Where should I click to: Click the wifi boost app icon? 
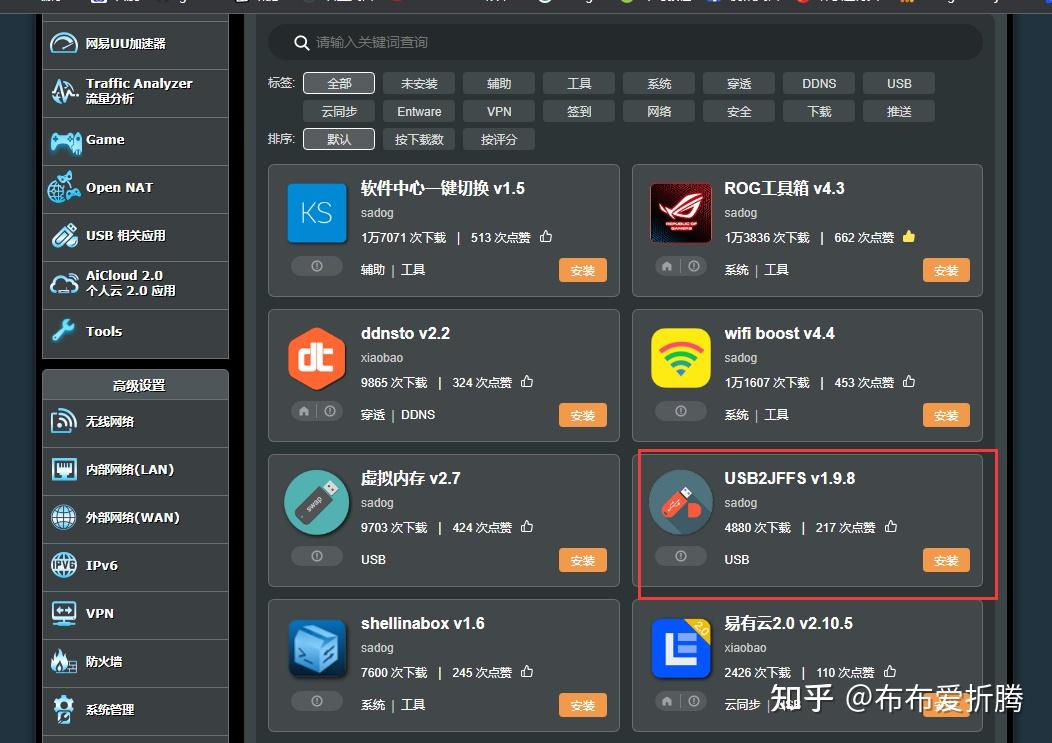680,358
